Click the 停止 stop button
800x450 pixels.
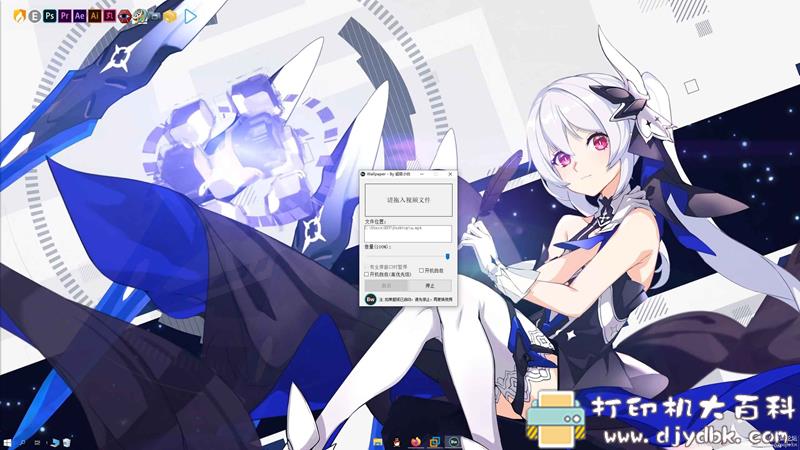430,286
